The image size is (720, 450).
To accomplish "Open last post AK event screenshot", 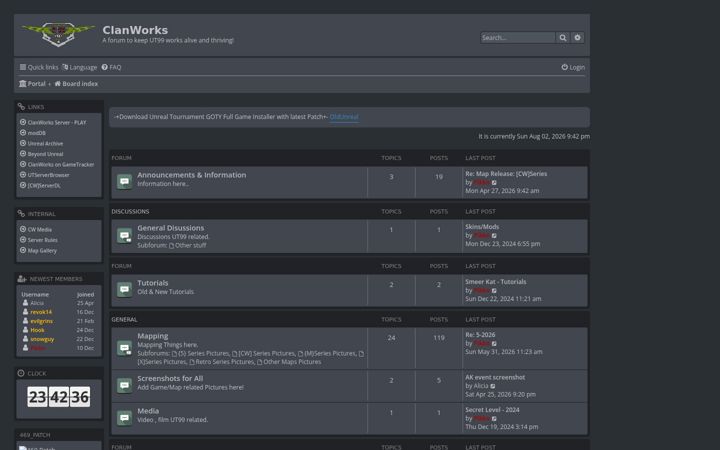I will (495, 377).
